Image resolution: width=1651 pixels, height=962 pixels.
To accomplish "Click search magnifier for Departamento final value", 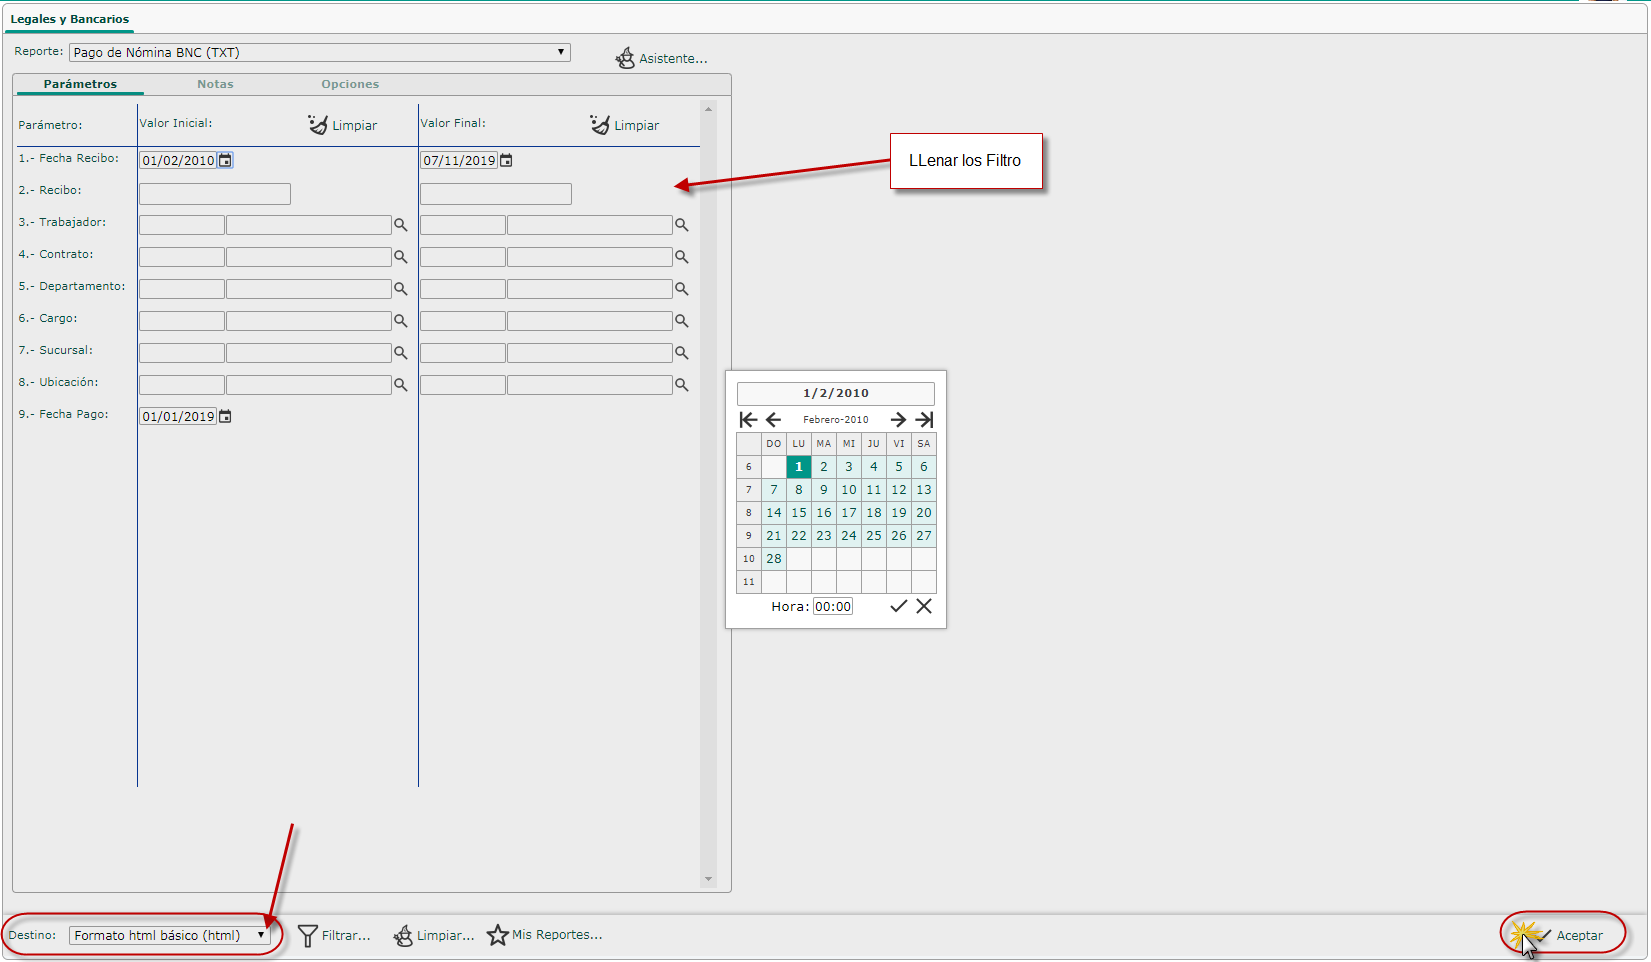I will pyautogui.click(x=681, y=289).
